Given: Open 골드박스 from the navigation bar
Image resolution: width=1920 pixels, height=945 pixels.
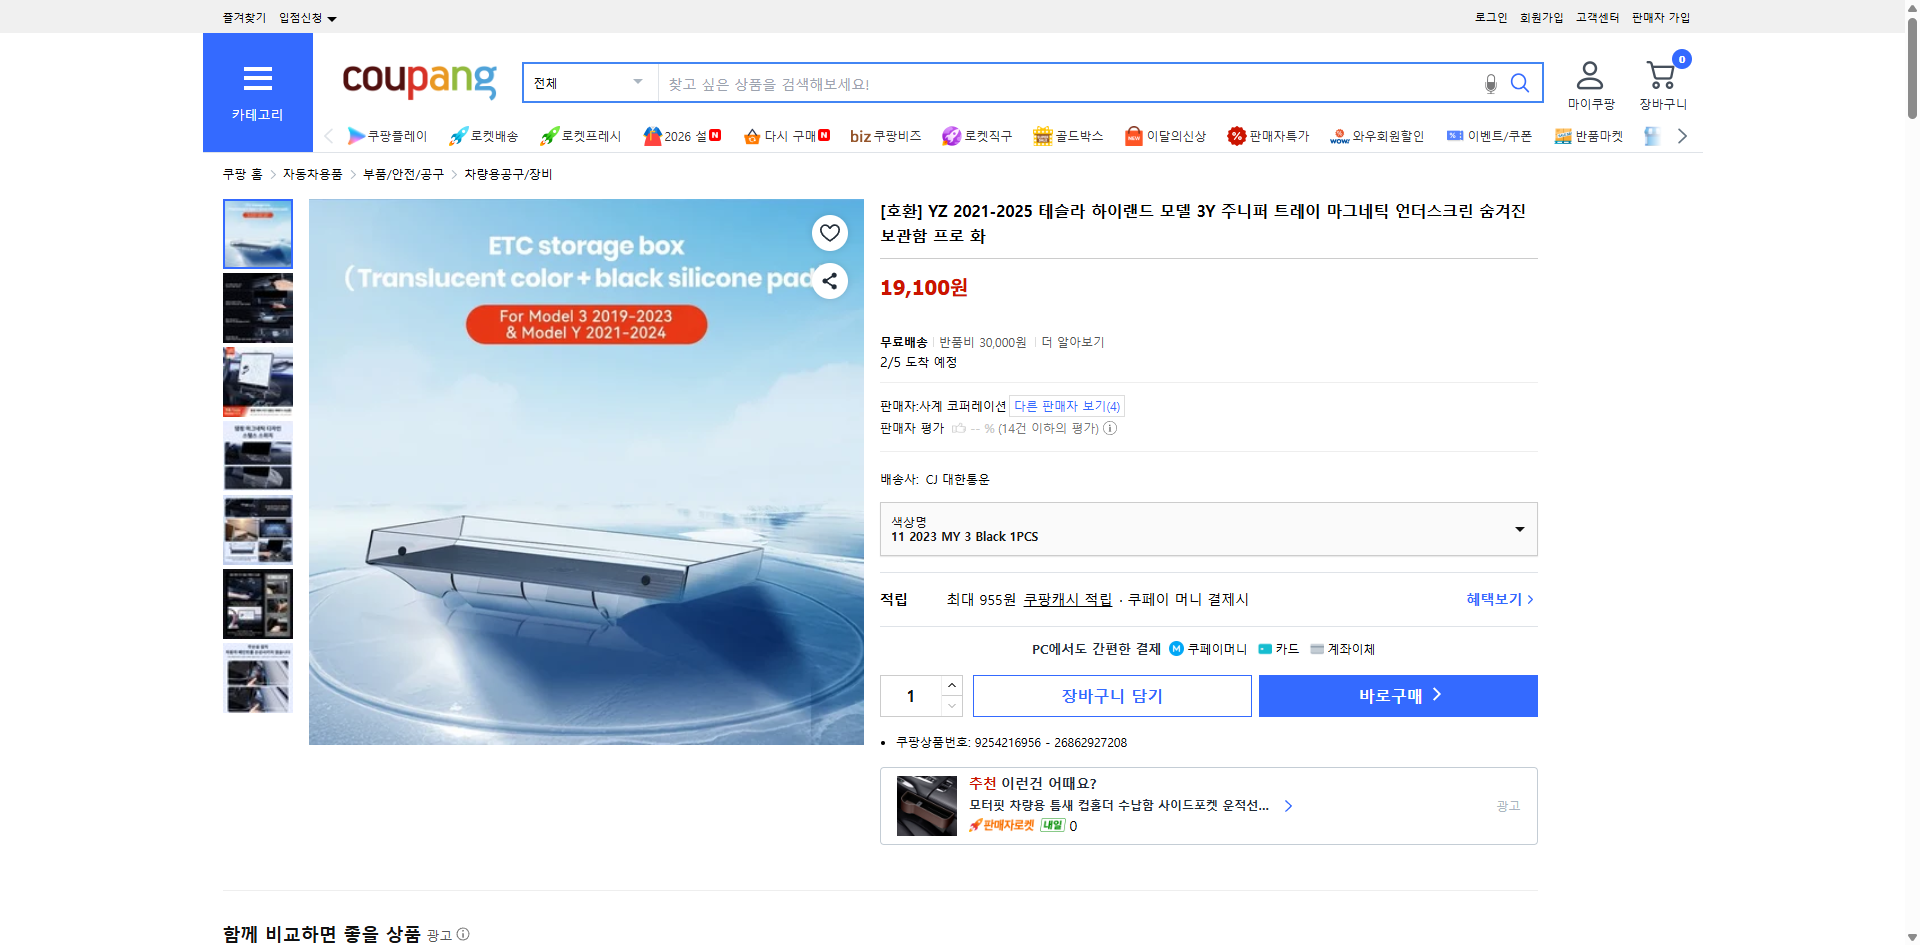Looking at the screenshot, I should pos(1068,136).
